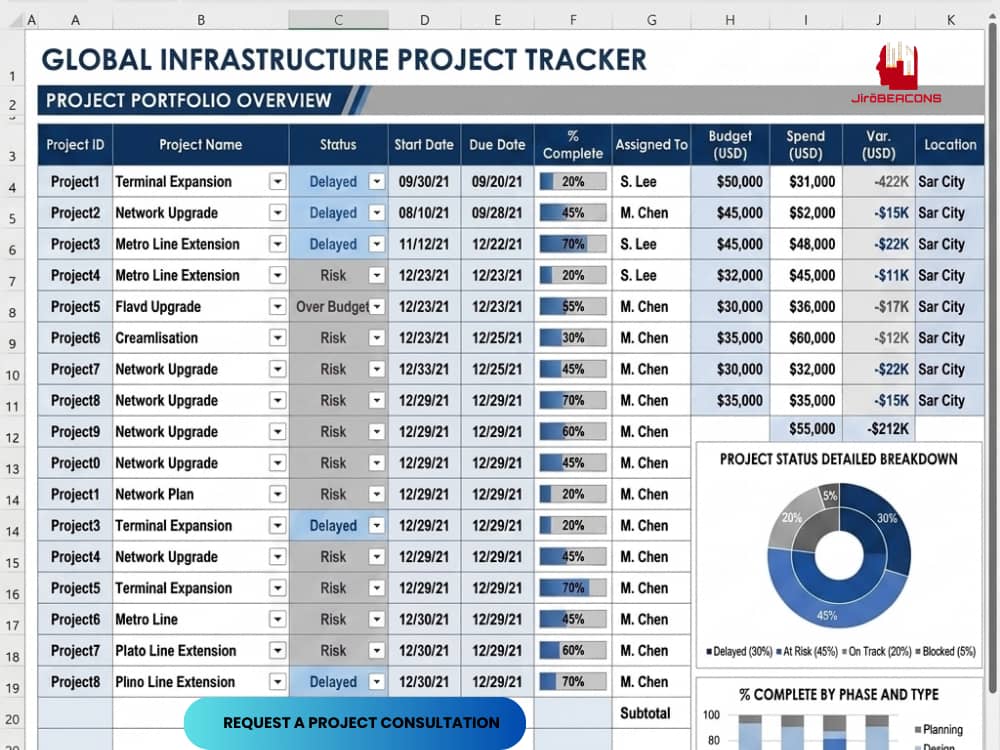Select the -422K variance cell
This screenshot has height=750, width=1000.
[x=879, y=182]
